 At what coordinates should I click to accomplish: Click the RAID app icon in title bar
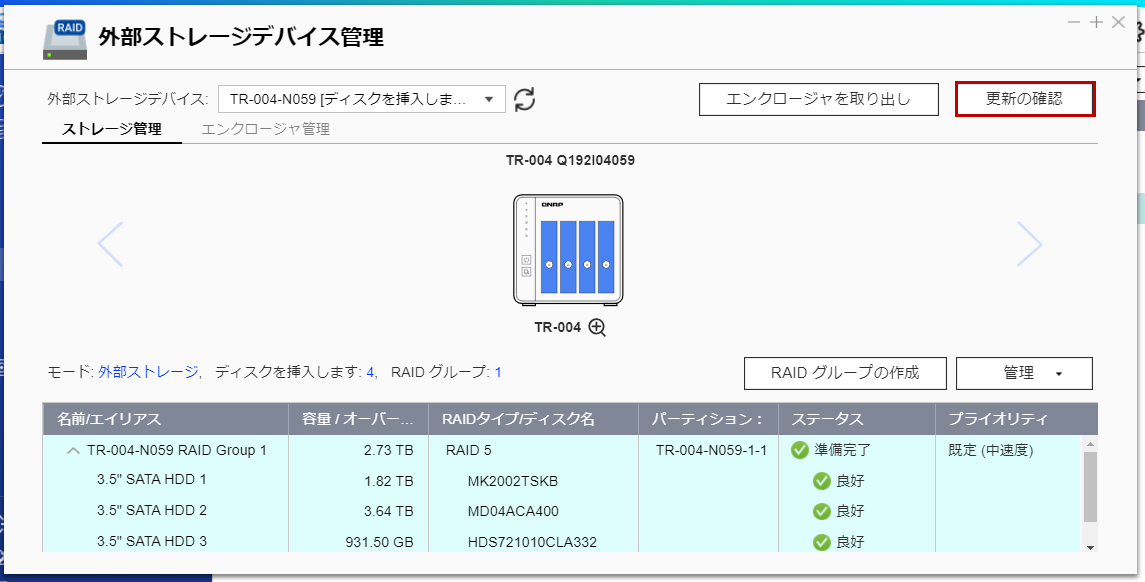pos(65,39)
